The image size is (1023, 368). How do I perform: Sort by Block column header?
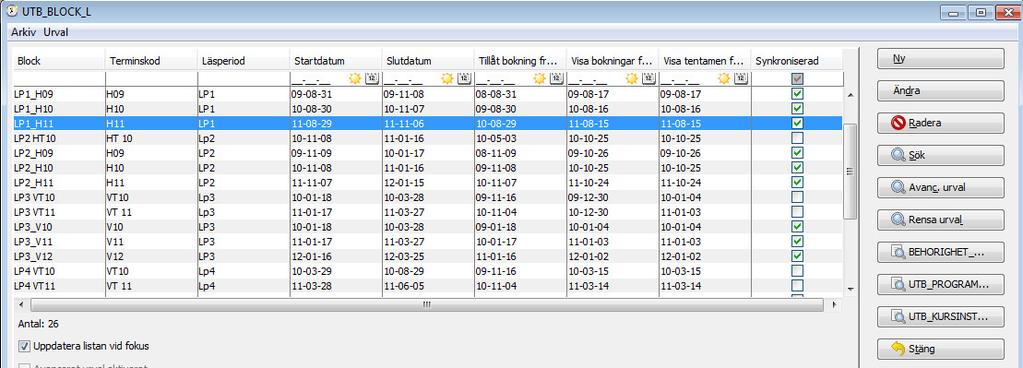(59, 61)
